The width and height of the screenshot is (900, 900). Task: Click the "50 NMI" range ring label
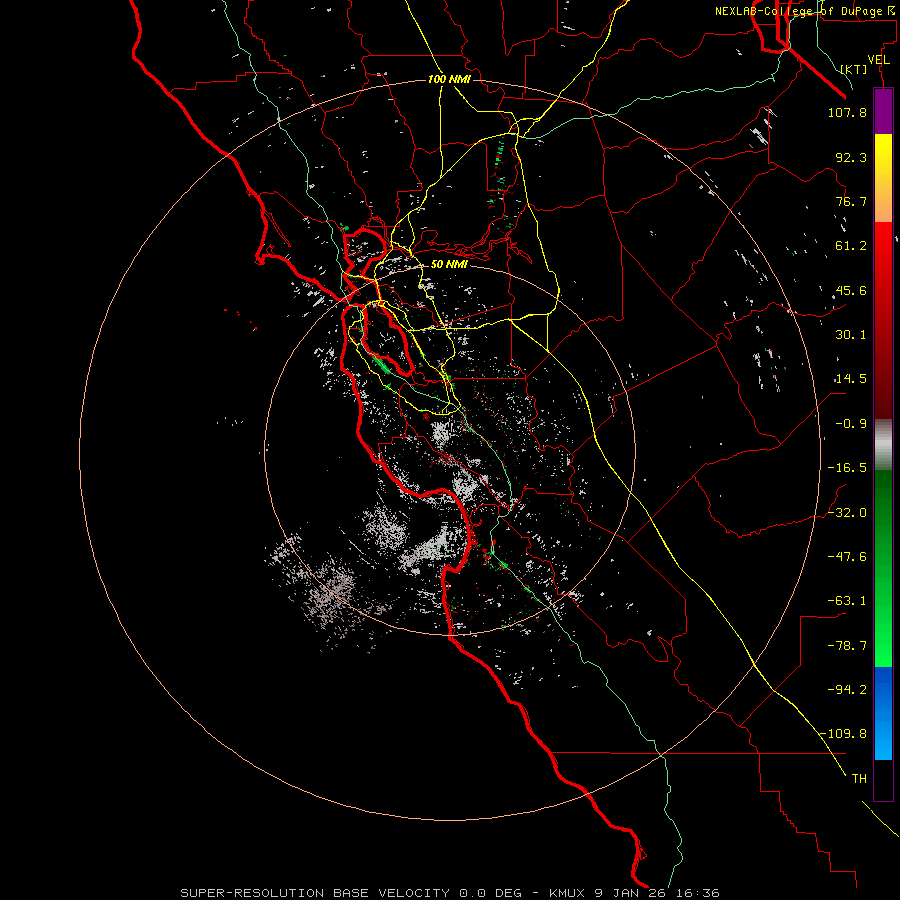(x=449, y=264)
